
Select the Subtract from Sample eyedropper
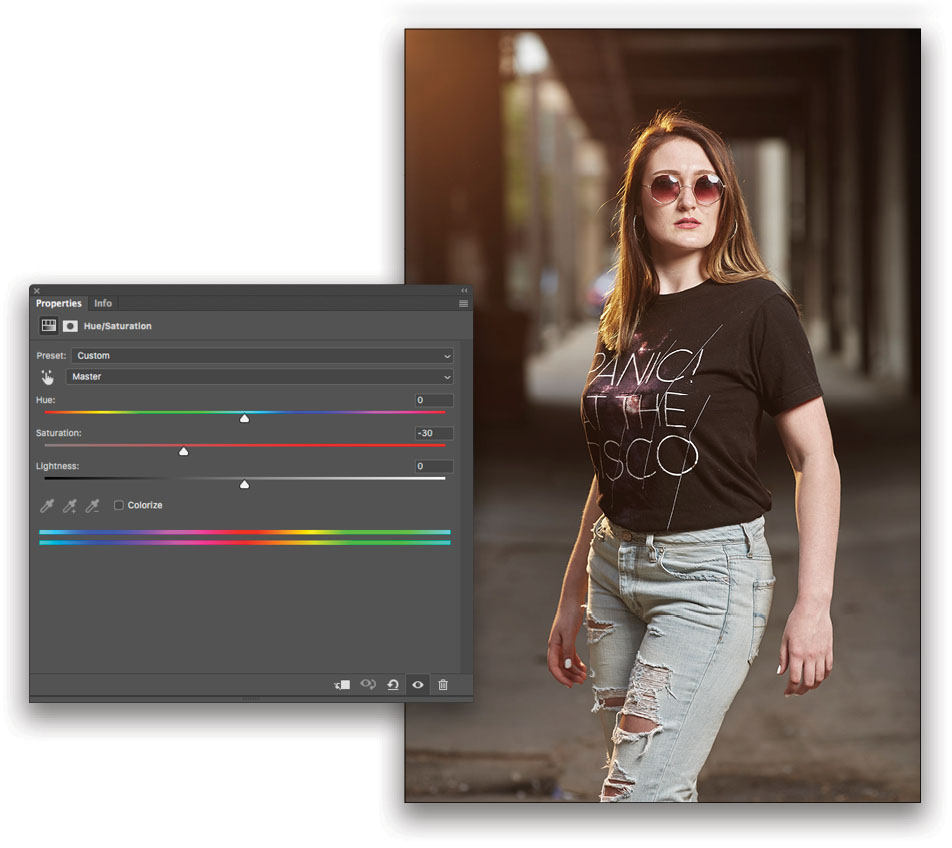pos(91,505)
